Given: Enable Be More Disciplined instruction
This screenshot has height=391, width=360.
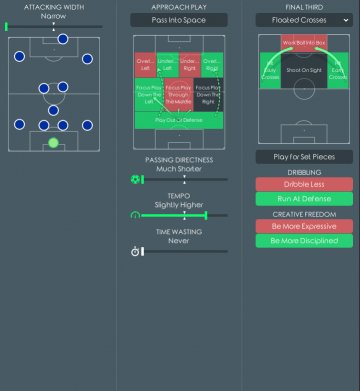Looking at the screenshot, I should pos(304,241).
